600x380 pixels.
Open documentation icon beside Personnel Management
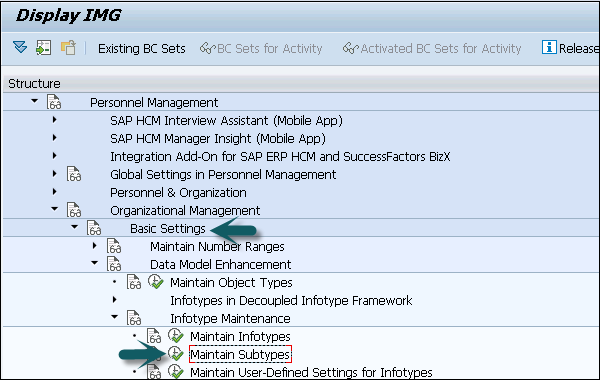click(x=54, y=102)
